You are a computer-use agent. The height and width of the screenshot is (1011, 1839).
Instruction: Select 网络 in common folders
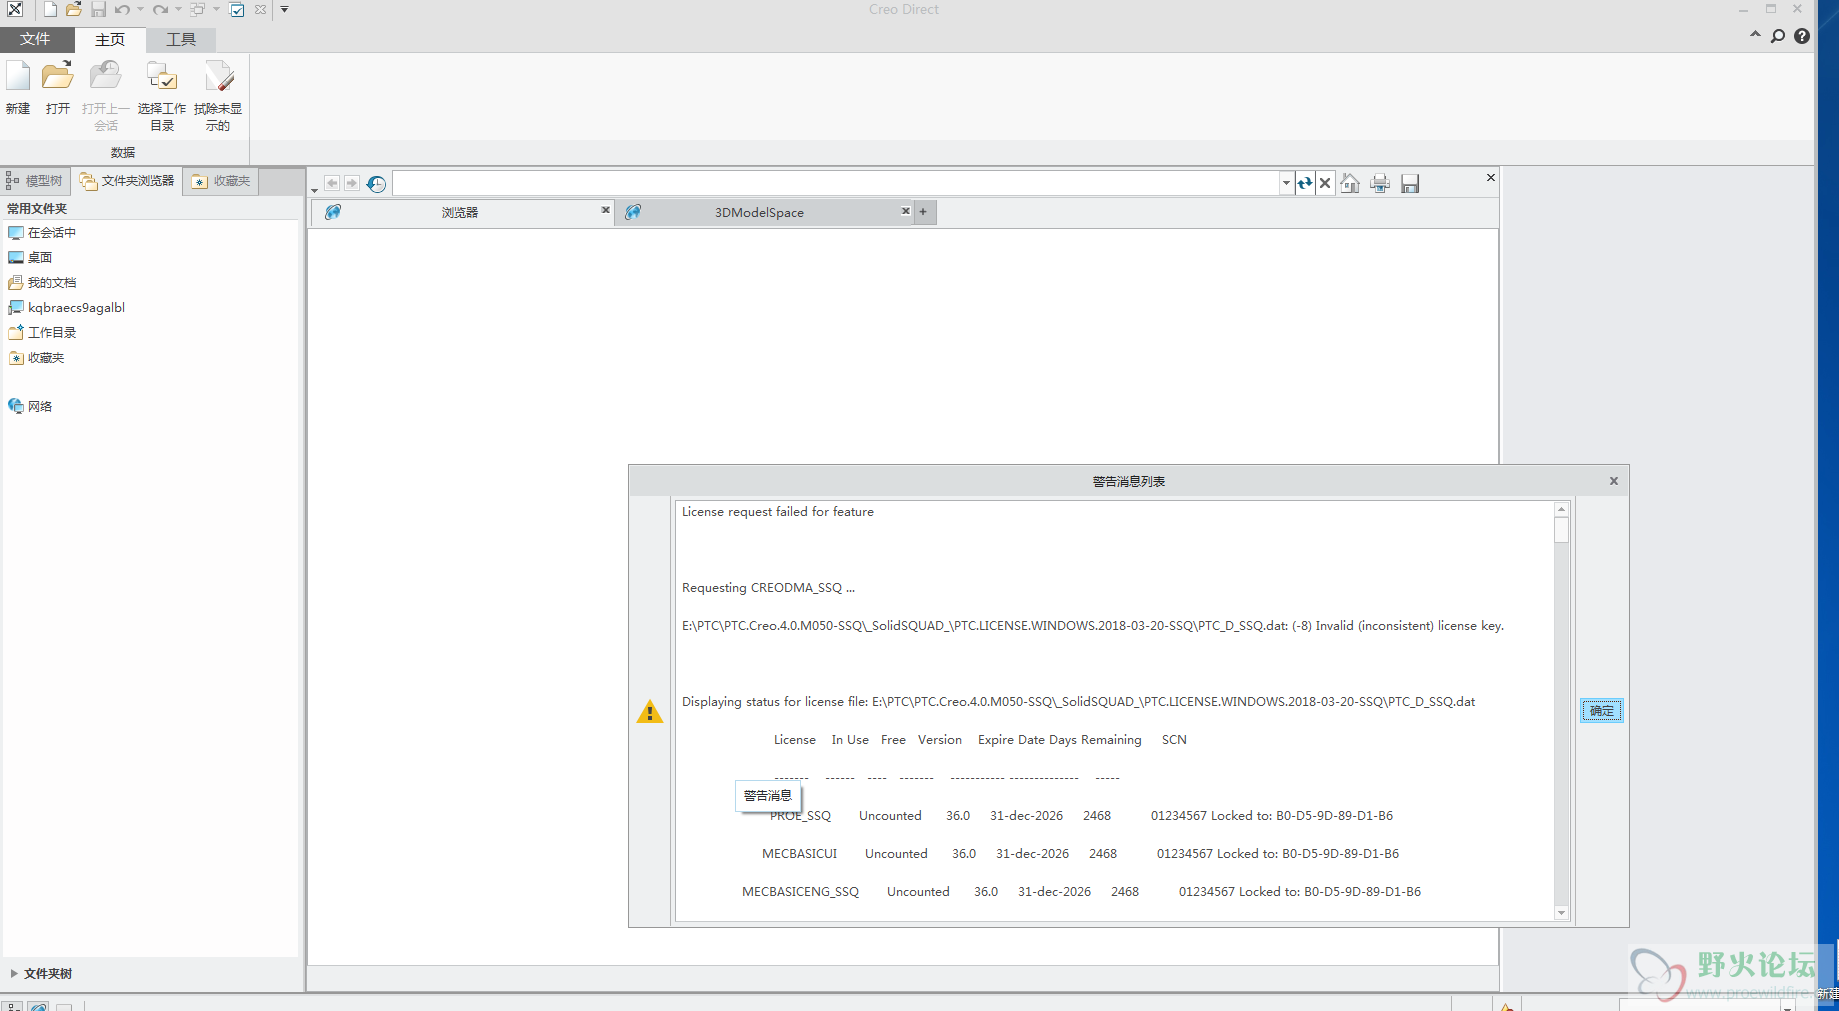(31, 407)
